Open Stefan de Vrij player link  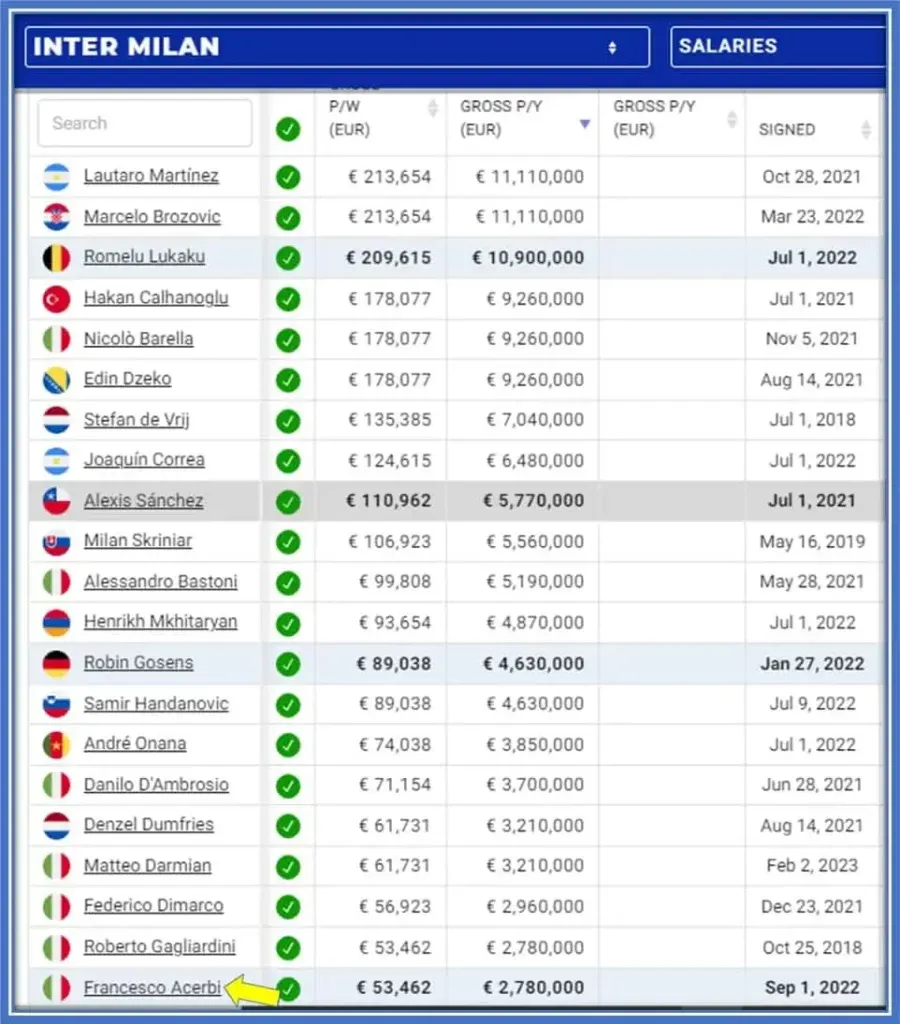point(137,419)
